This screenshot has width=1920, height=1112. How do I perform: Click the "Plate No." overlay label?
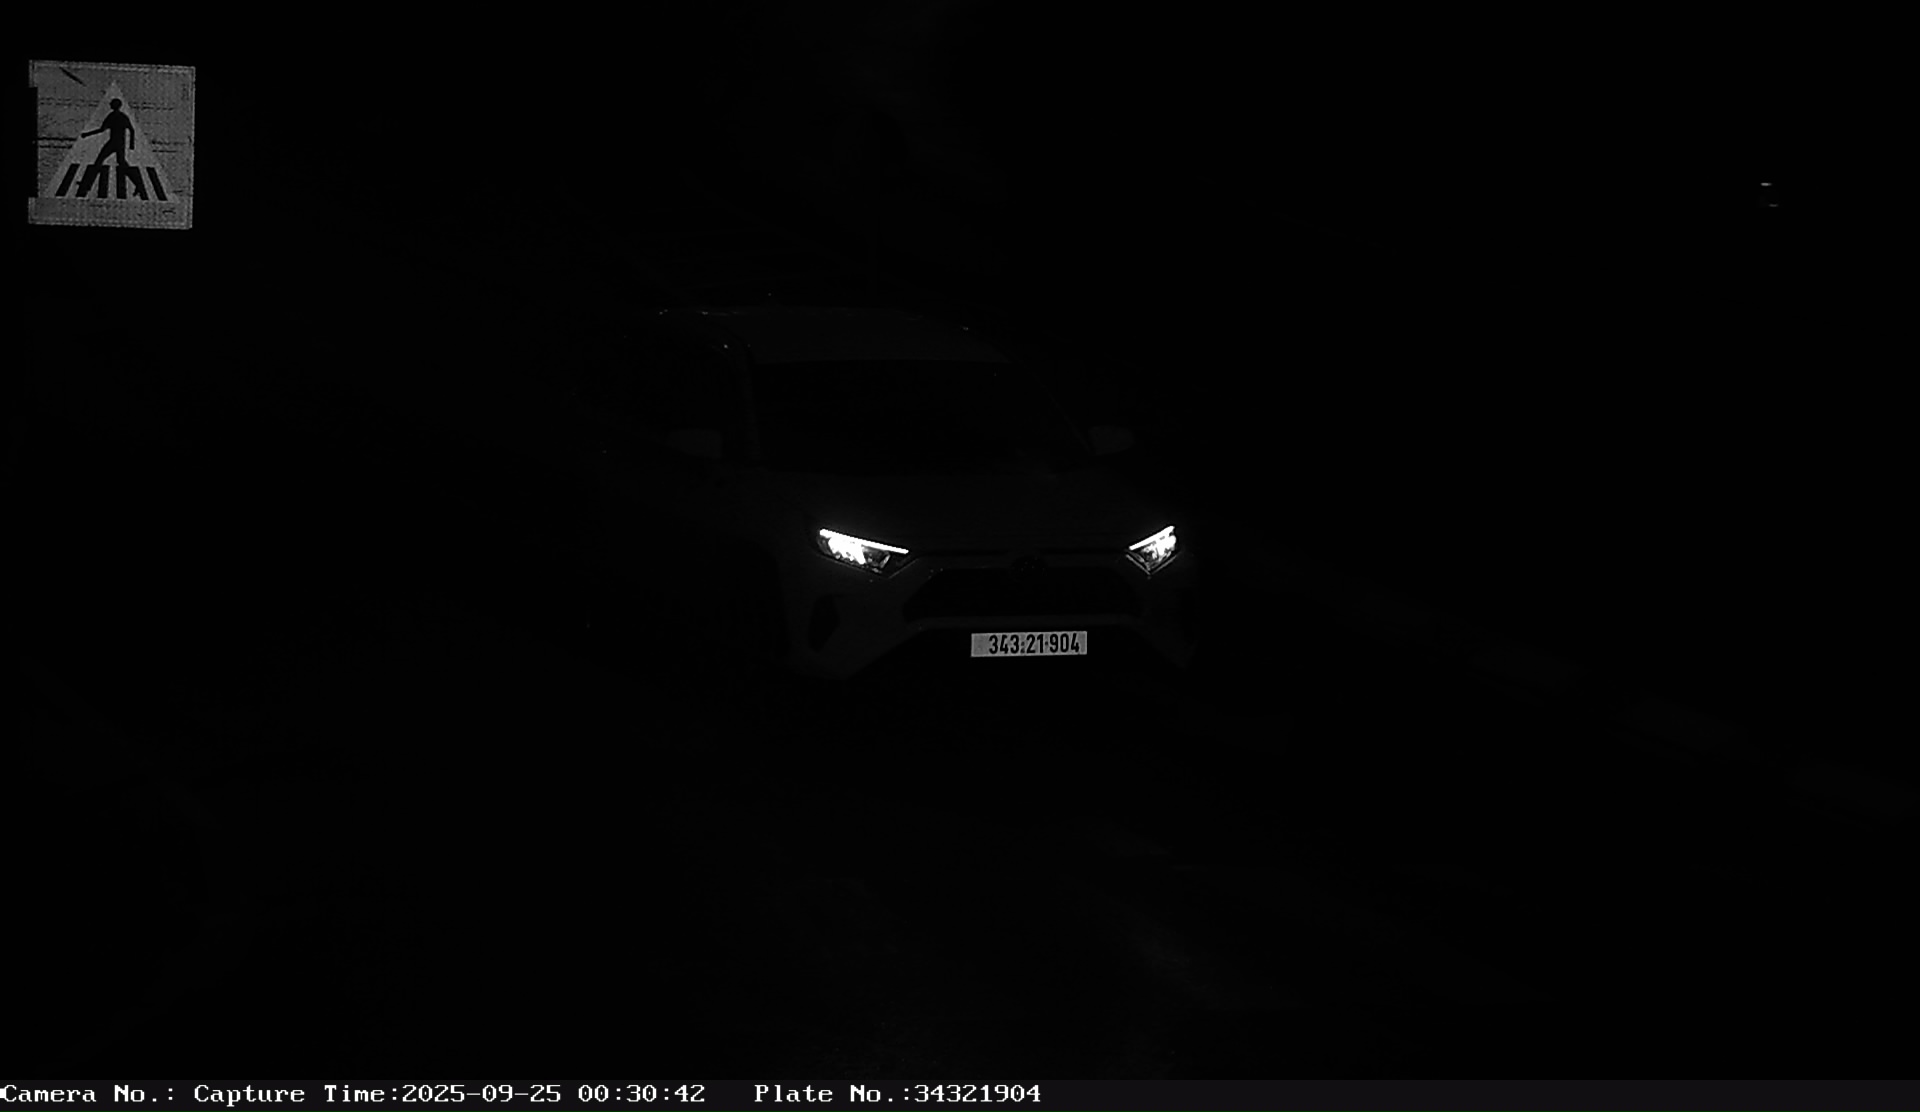[827, 1094]
